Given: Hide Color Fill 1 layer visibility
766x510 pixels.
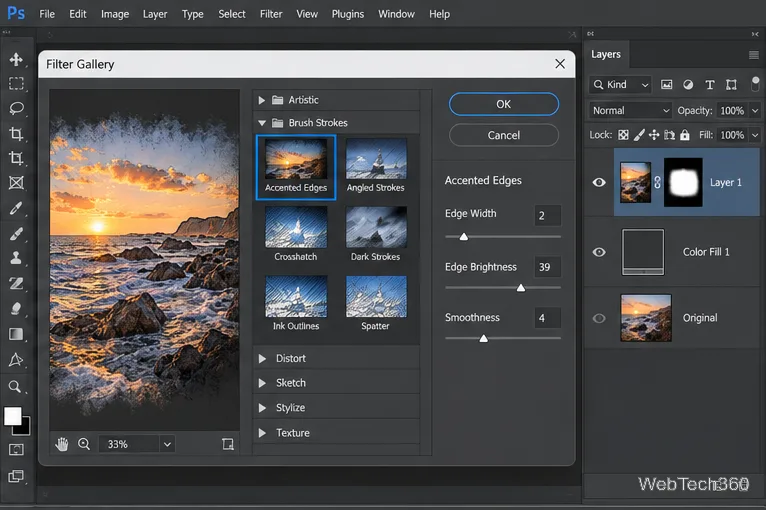Looking at the screenshot, I should (x=599, y=252).
